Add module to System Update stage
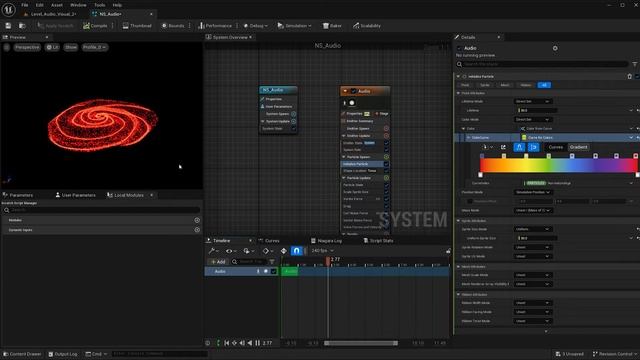This screenshot has width=640, height=360. 293,121
